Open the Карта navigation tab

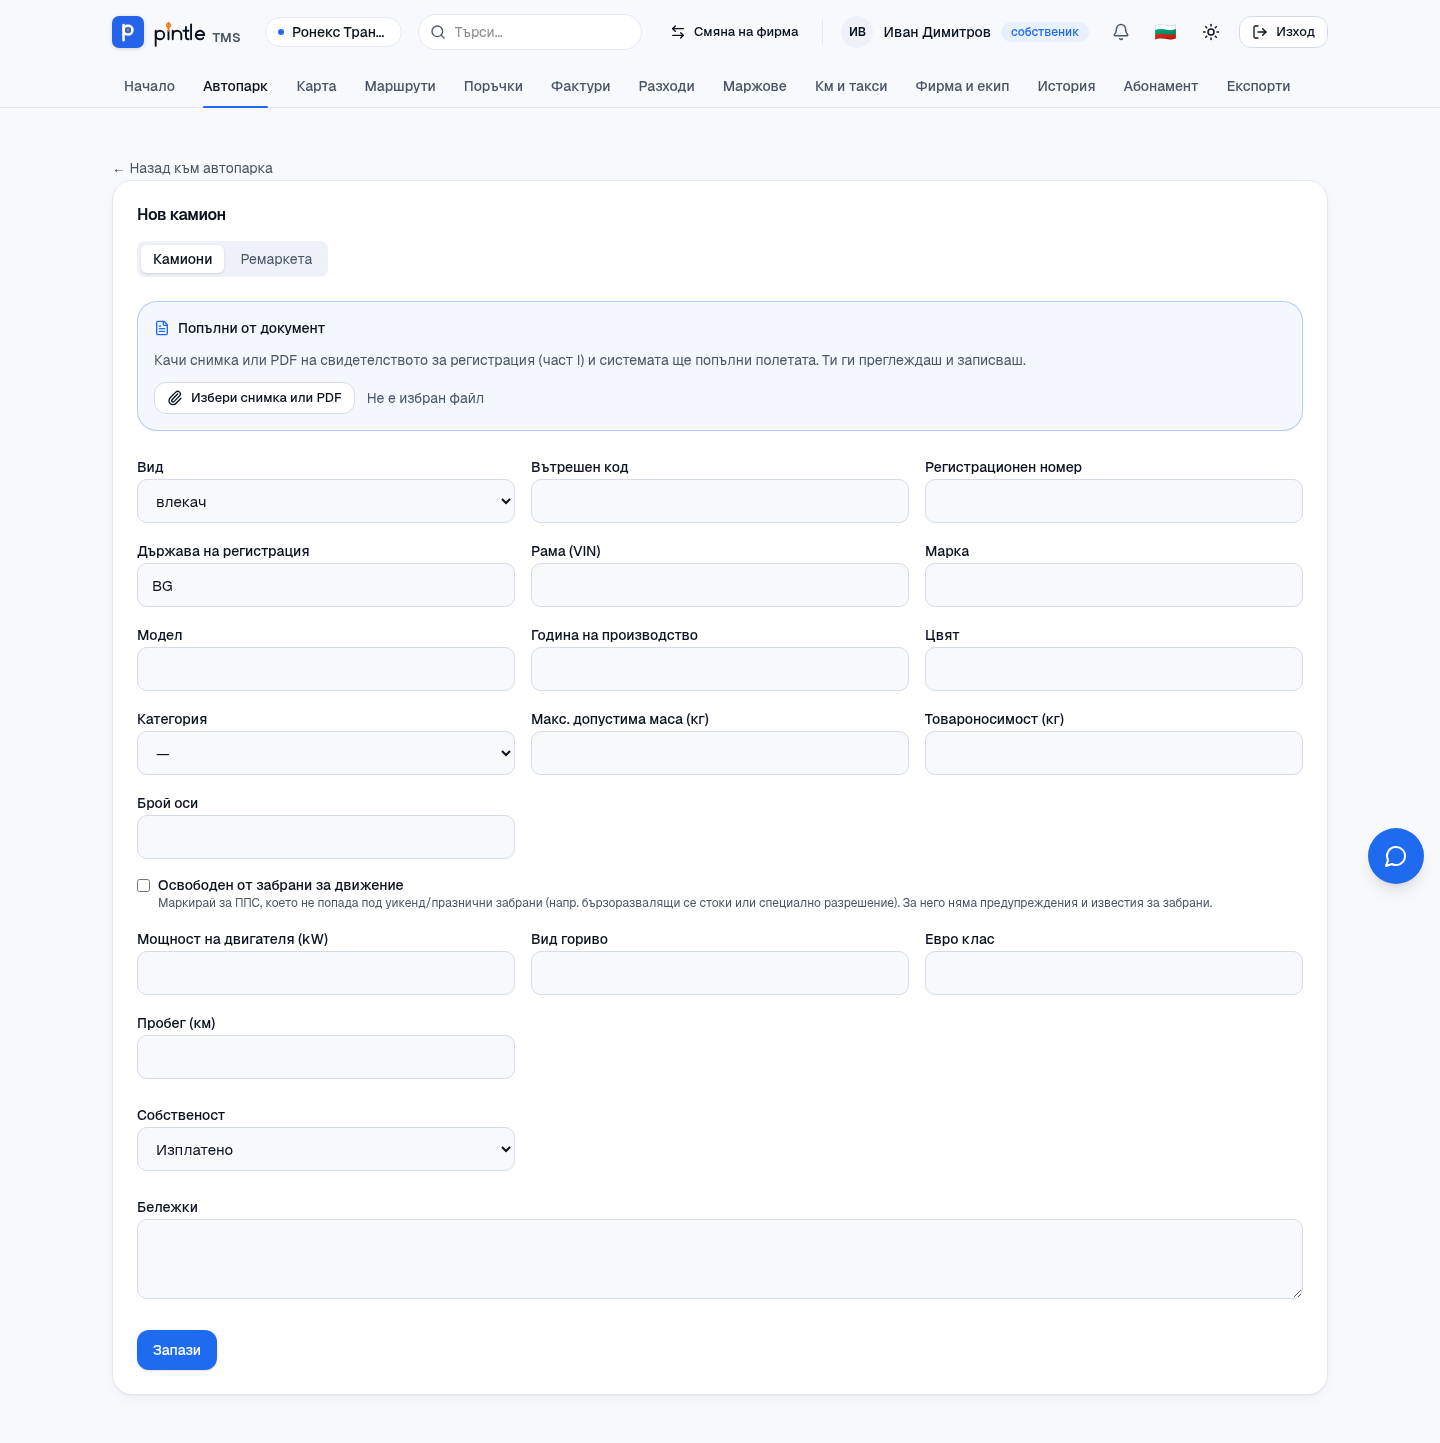[x=316, y=86]
